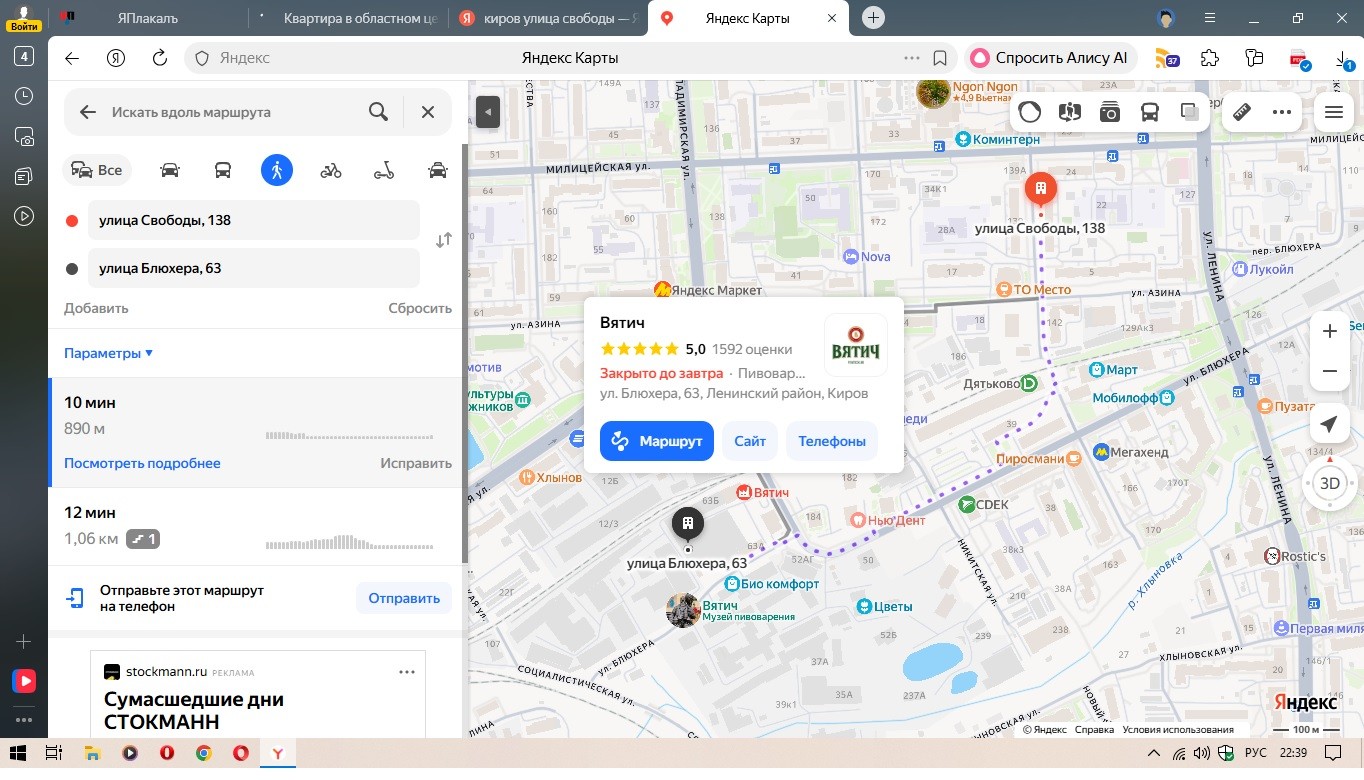Swap start and destination addresses
This screenshot has width=1364, height=780.
[x=444, y=240]
